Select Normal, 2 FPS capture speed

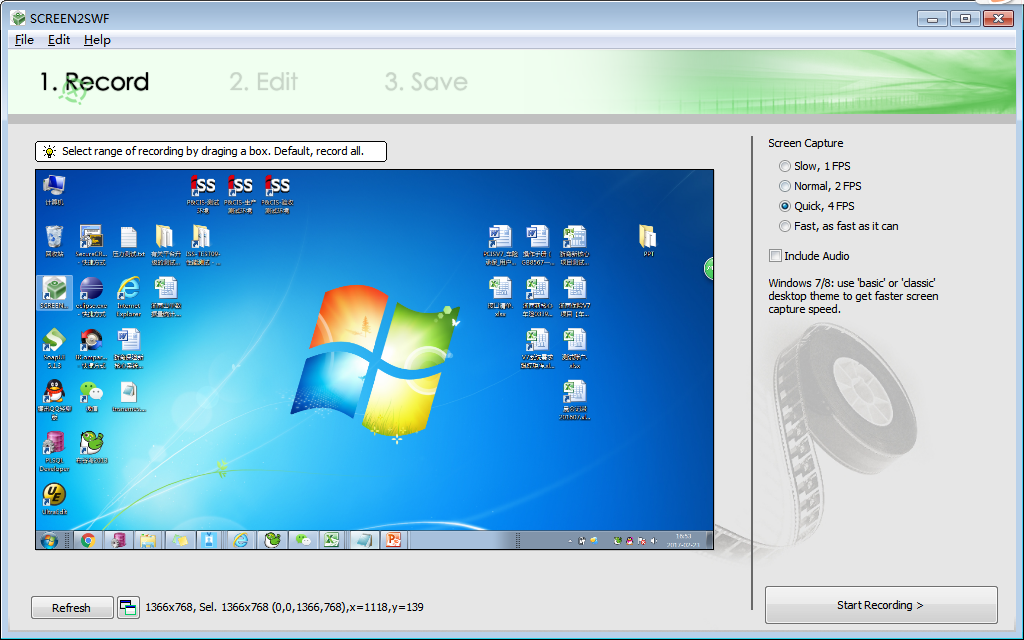click(x=820, y=186)
